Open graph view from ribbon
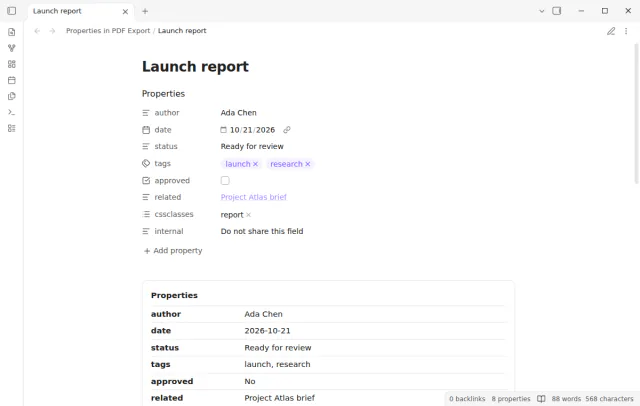This screenshot has width=640, height=406. (x=11, y=48)
